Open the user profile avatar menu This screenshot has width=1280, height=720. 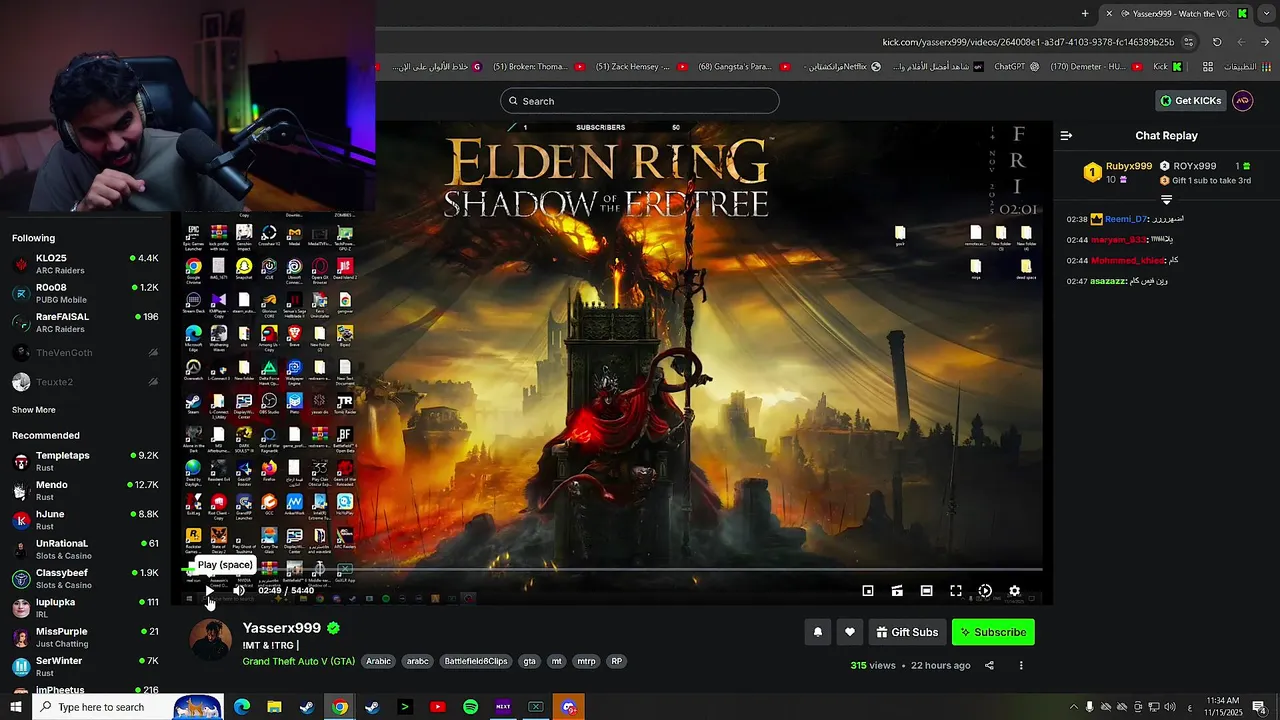pos(1243,101)
